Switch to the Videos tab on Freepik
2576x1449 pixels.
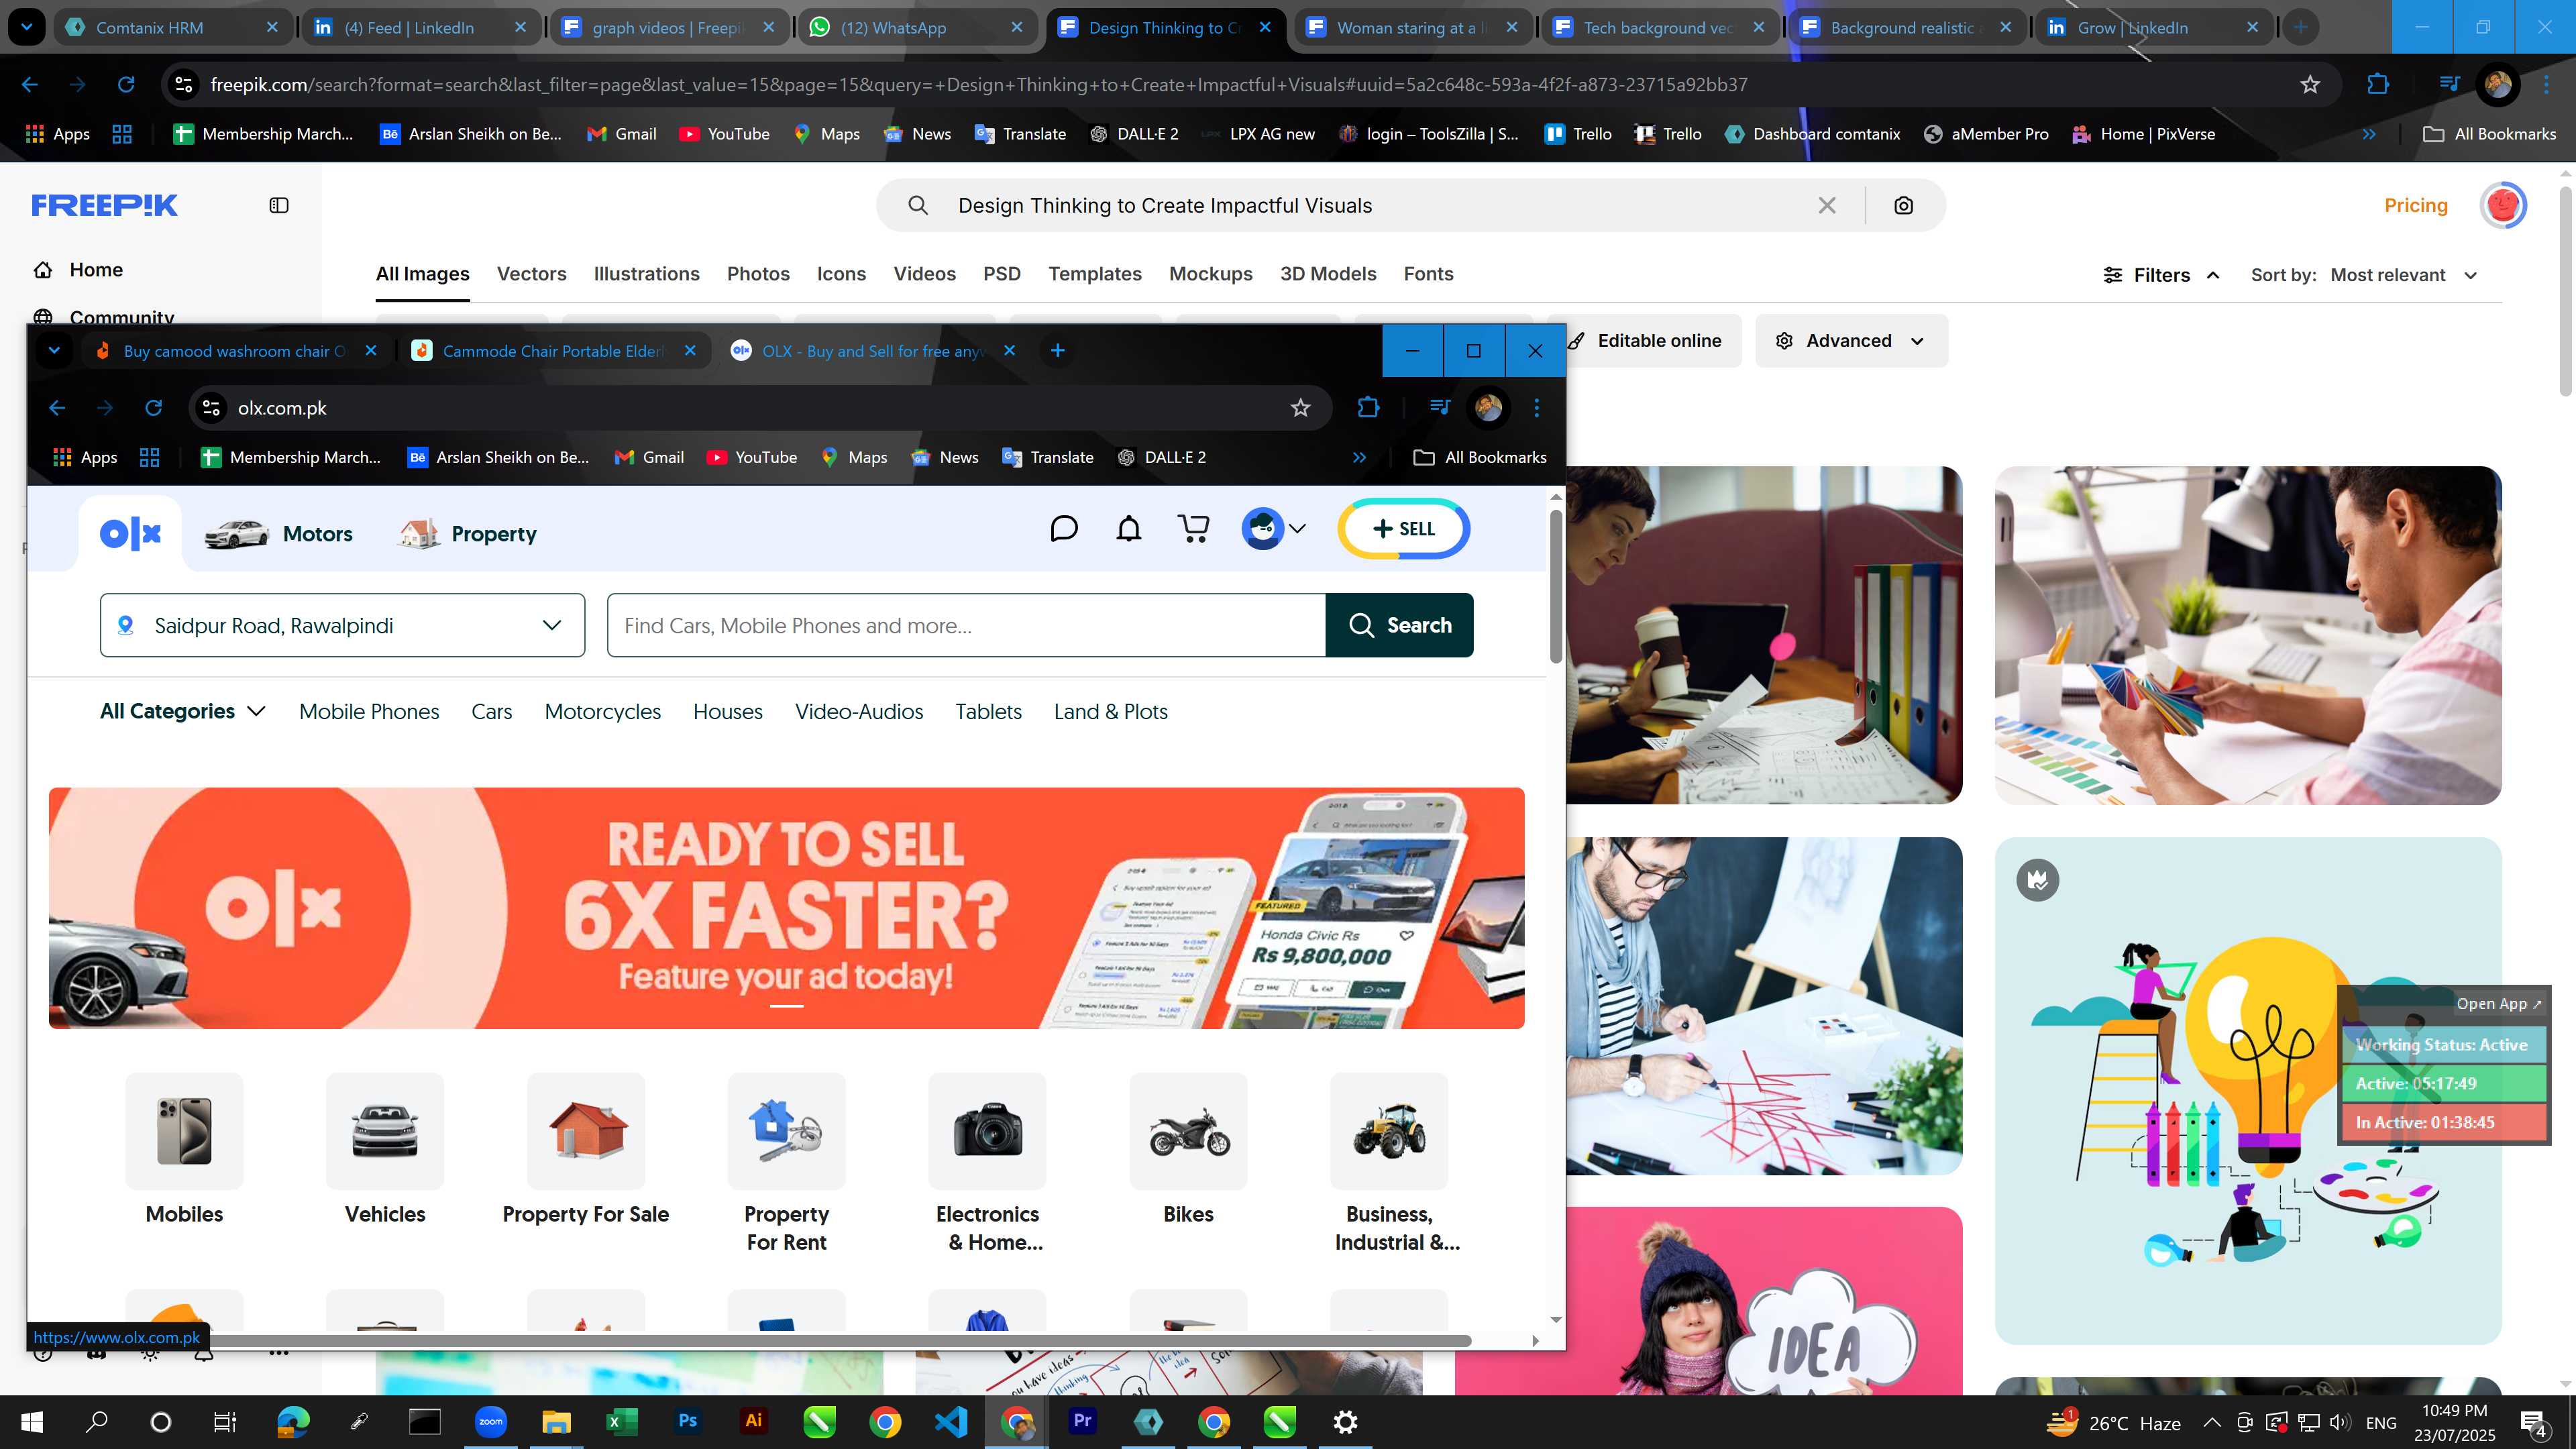pyautogui.click(x=924, y=274)
